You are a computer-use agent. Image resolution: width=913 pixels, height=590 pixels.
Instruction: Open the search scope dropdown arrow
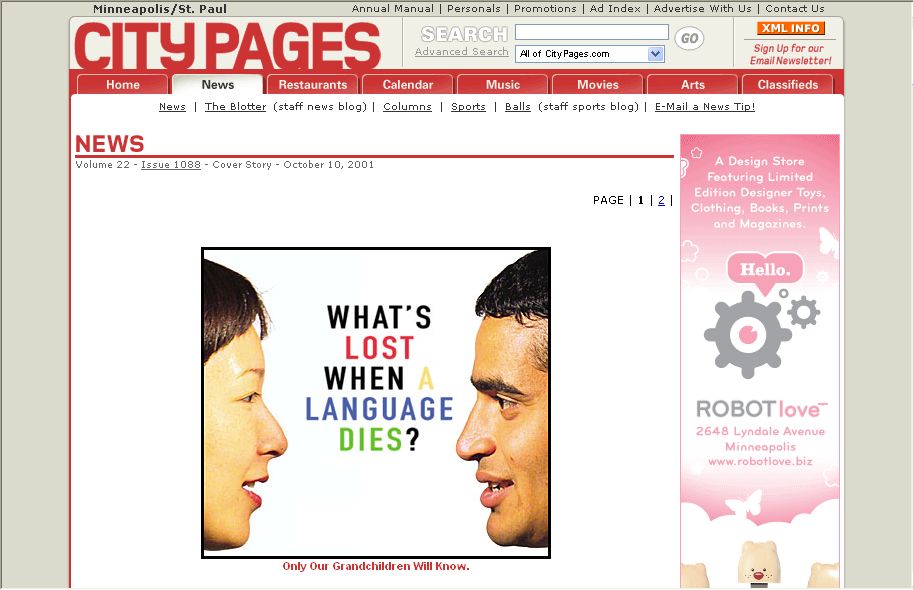pyautogui.click(x=656, y=54)
